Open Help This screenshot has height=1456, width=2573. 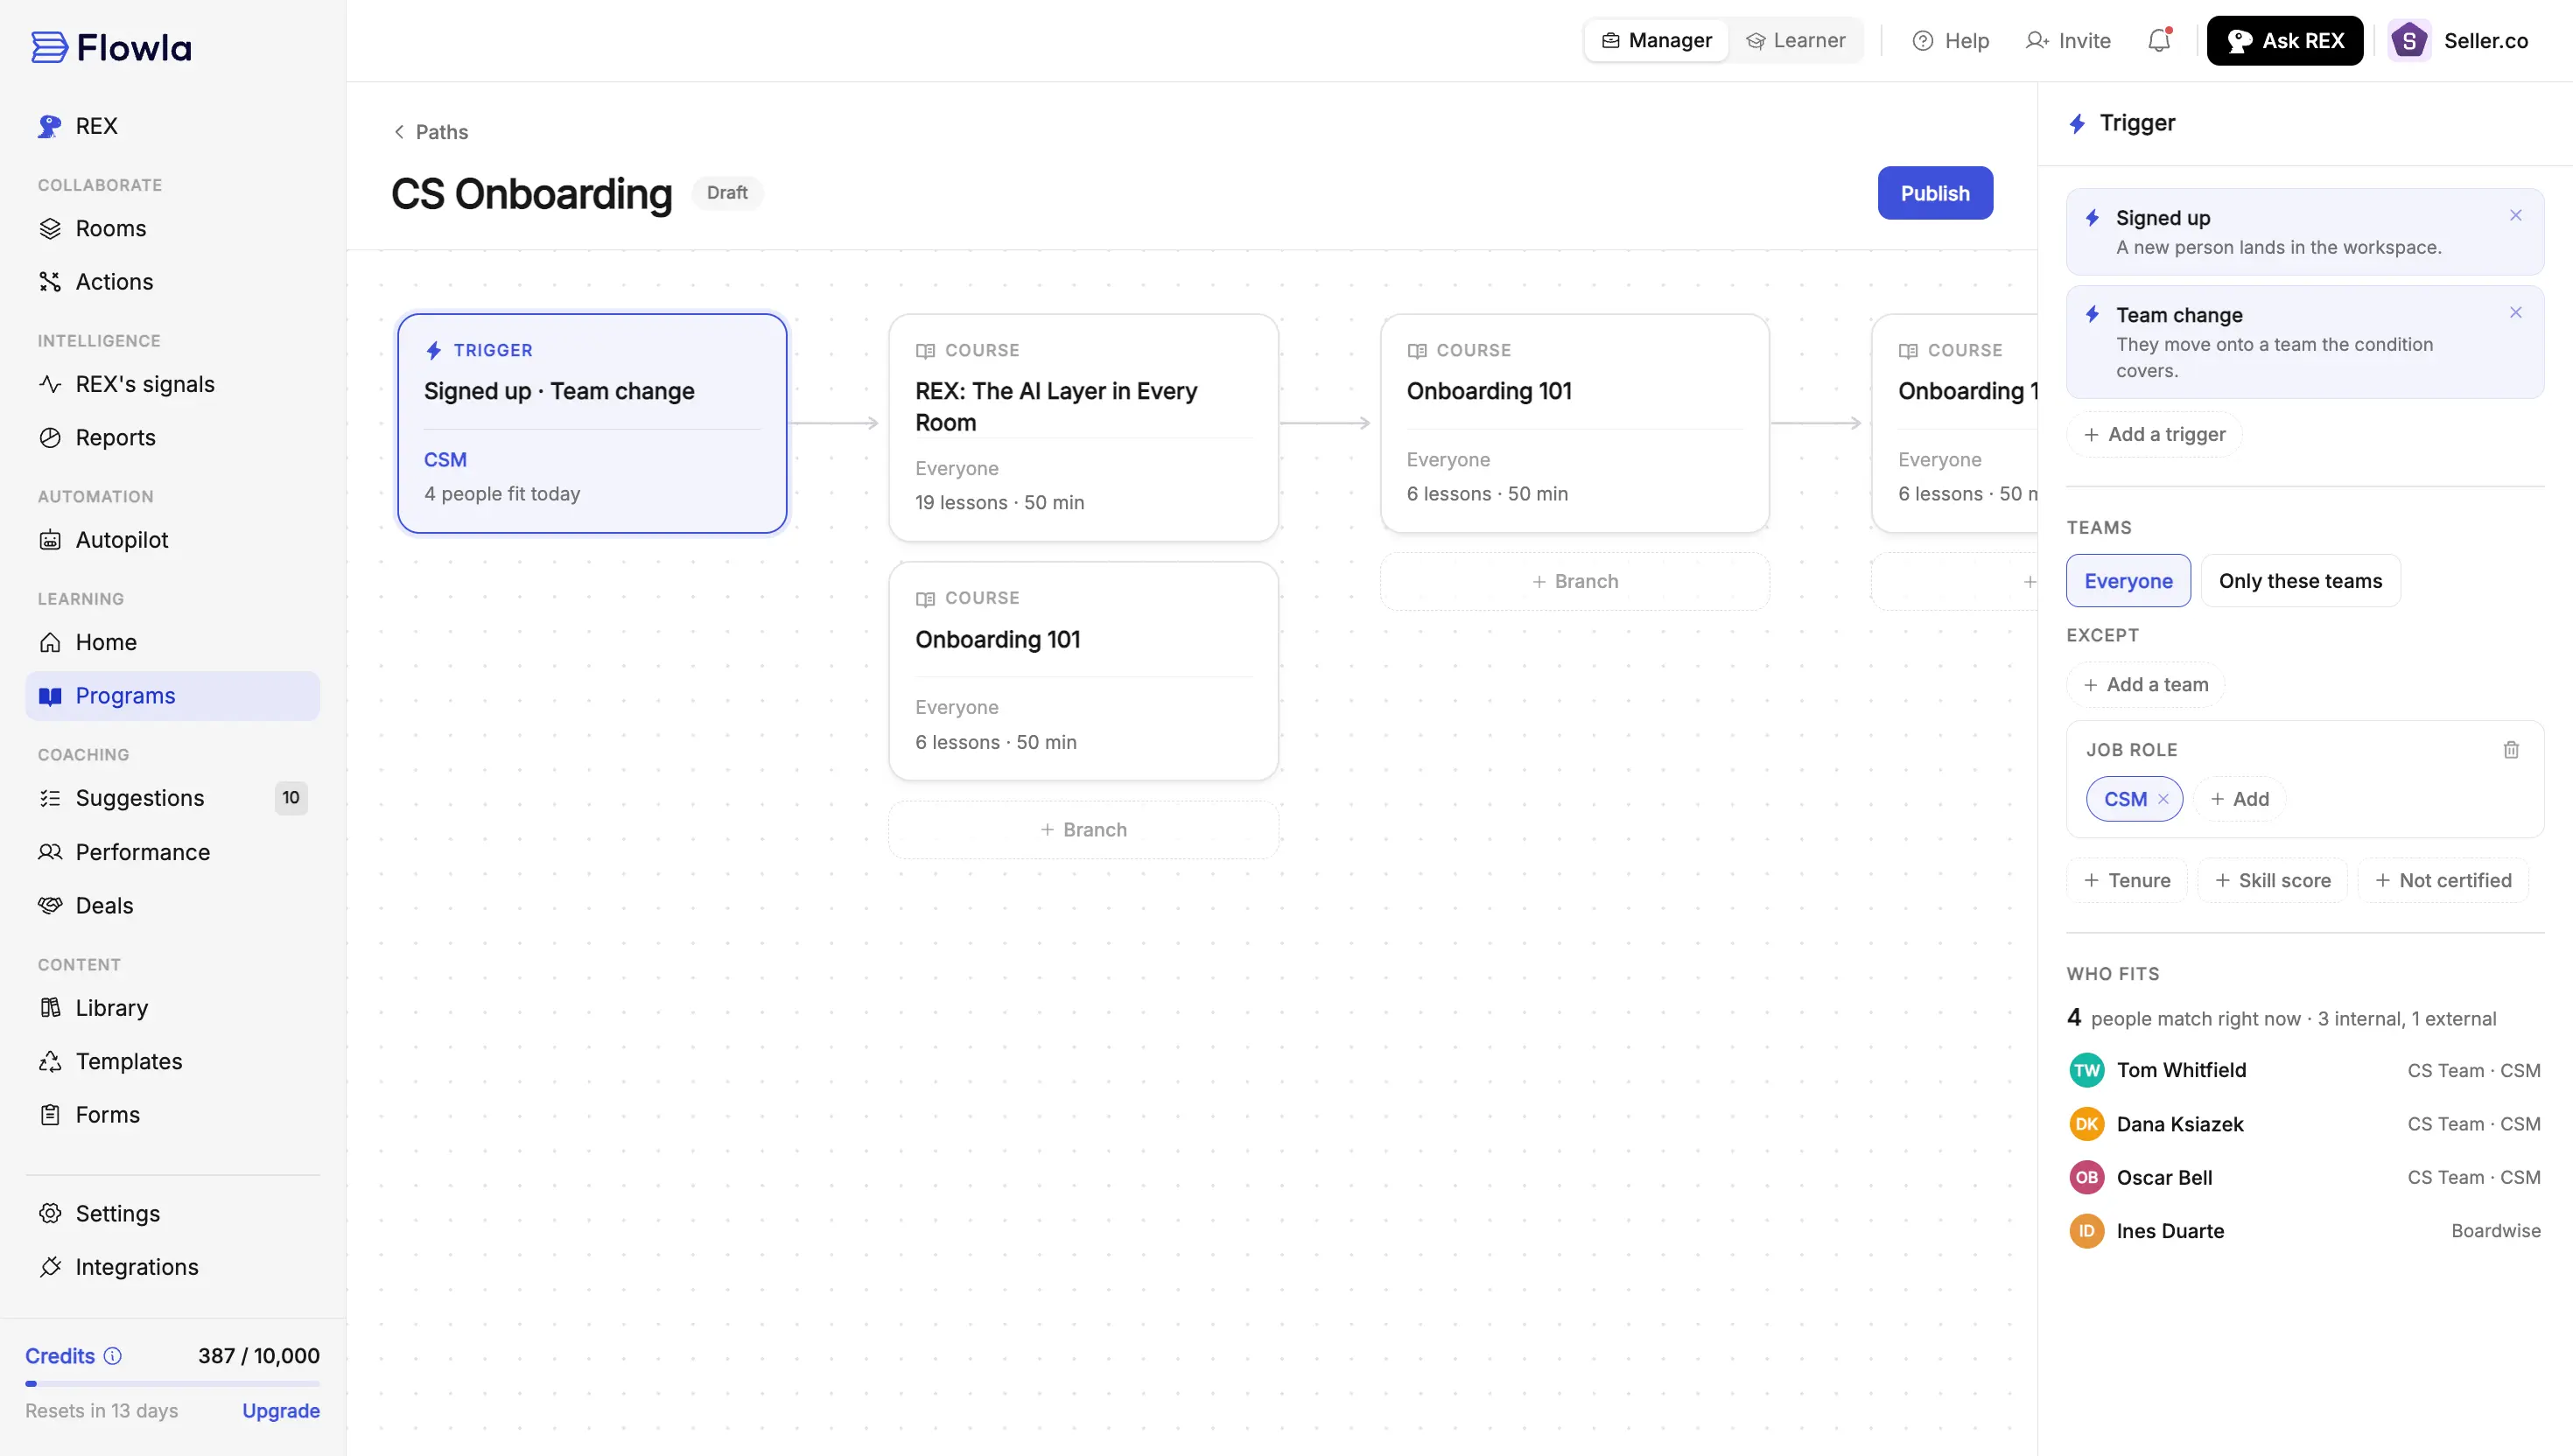(x=1950, y=41)
